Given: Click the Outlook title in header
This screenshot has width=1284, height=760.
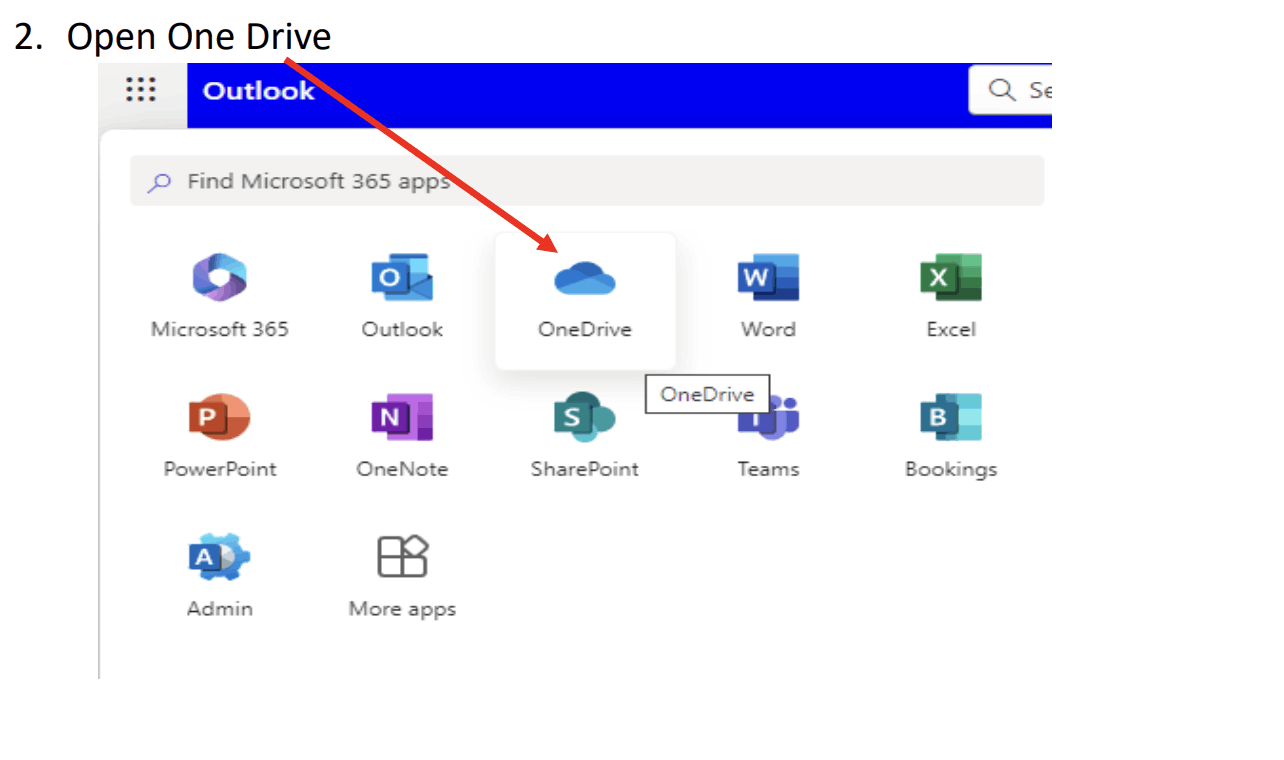Looking at the screenshot, I should (259, 91).
